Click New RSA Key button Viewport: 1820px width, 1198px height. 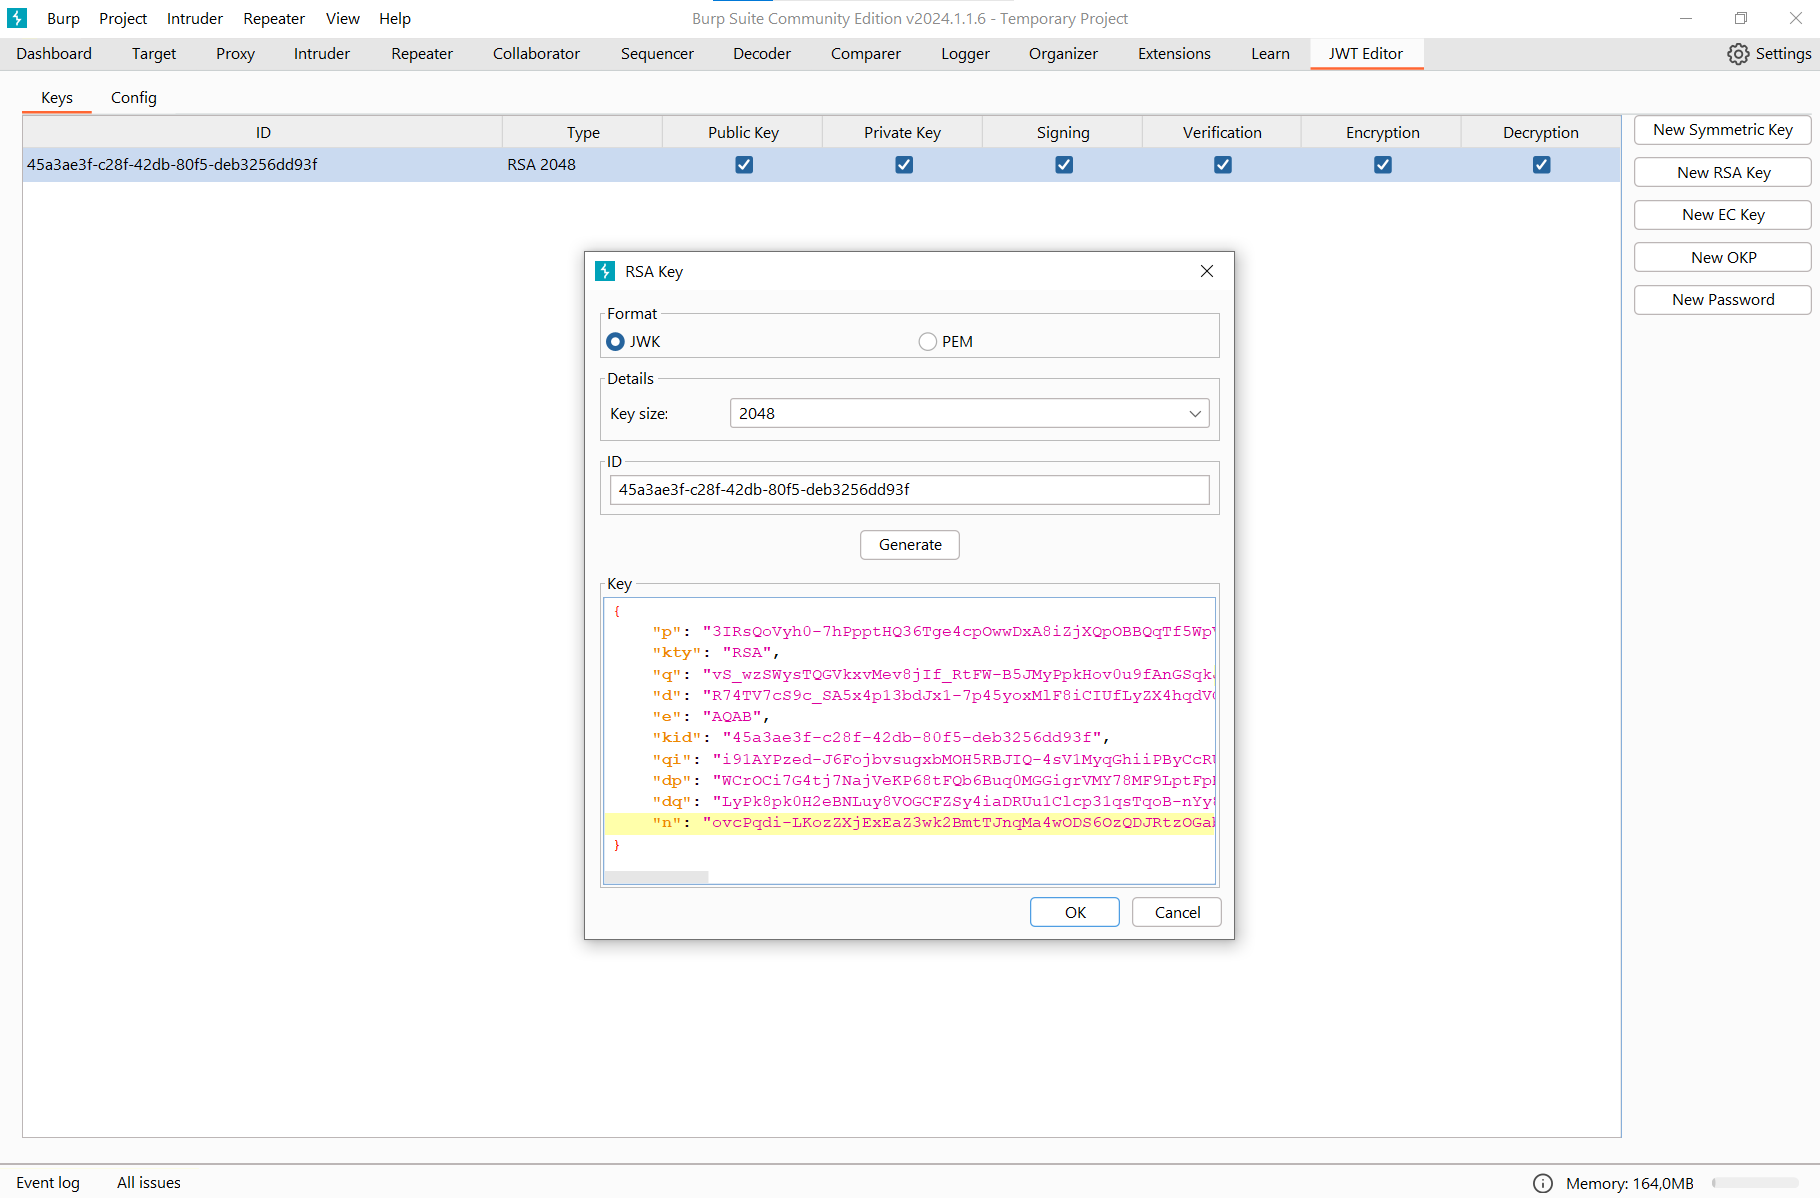(1722, 173)
